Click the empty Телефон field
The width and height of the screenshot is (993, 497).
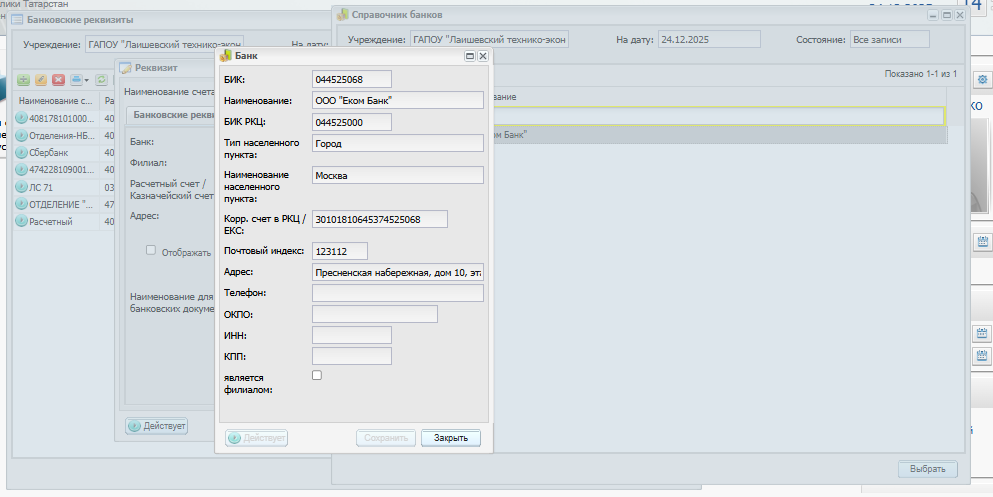pyautogui.click(x=398, y=293)
